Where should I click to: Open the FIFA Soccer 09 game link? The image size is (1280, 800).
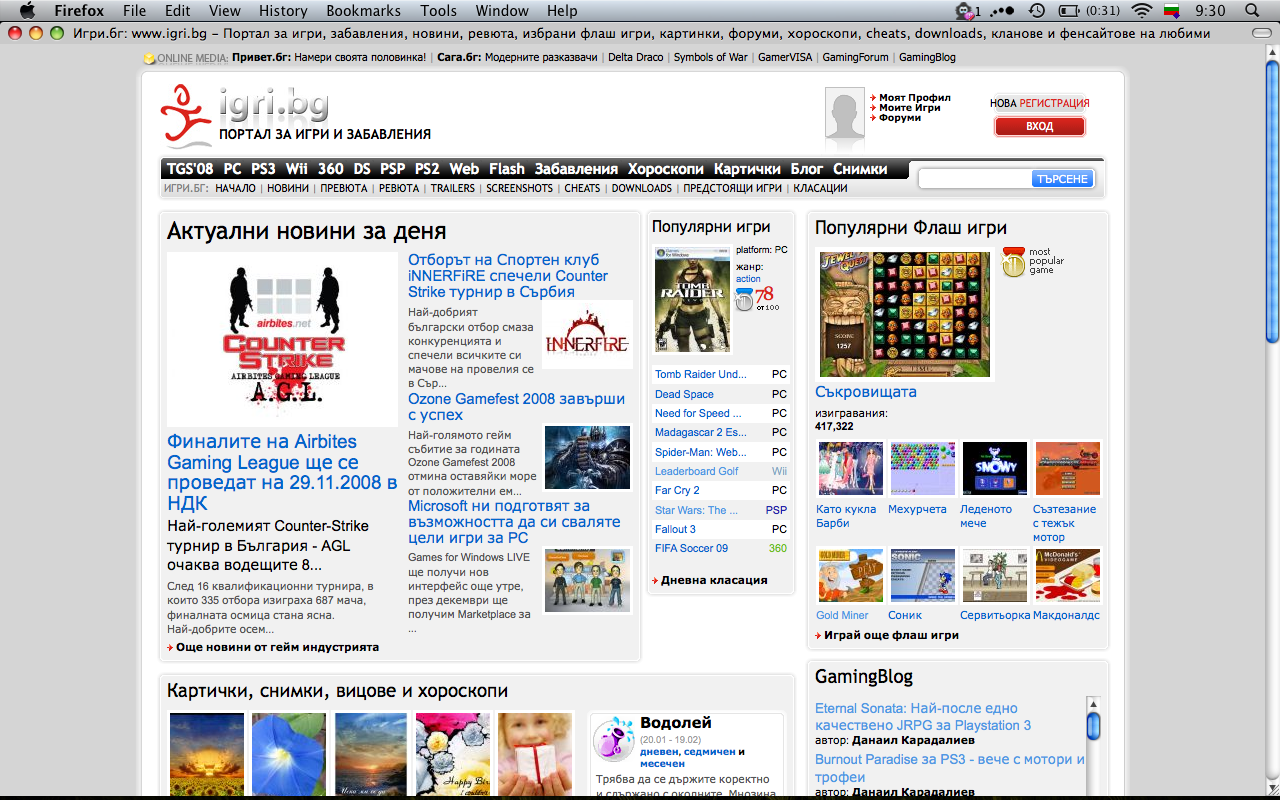691,548
